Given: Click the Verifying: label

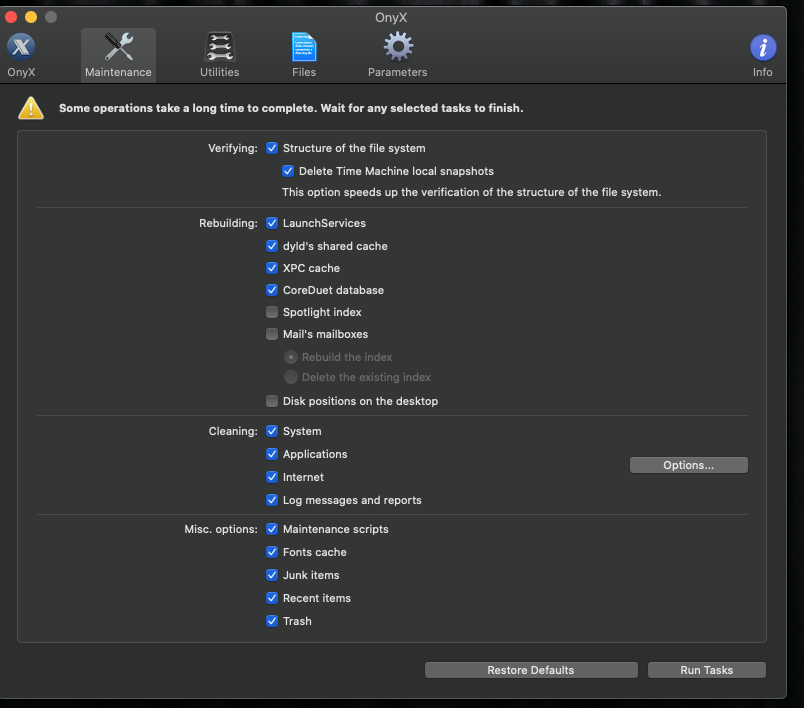Looking at the screenshot, I should click(x=233, y=148).
